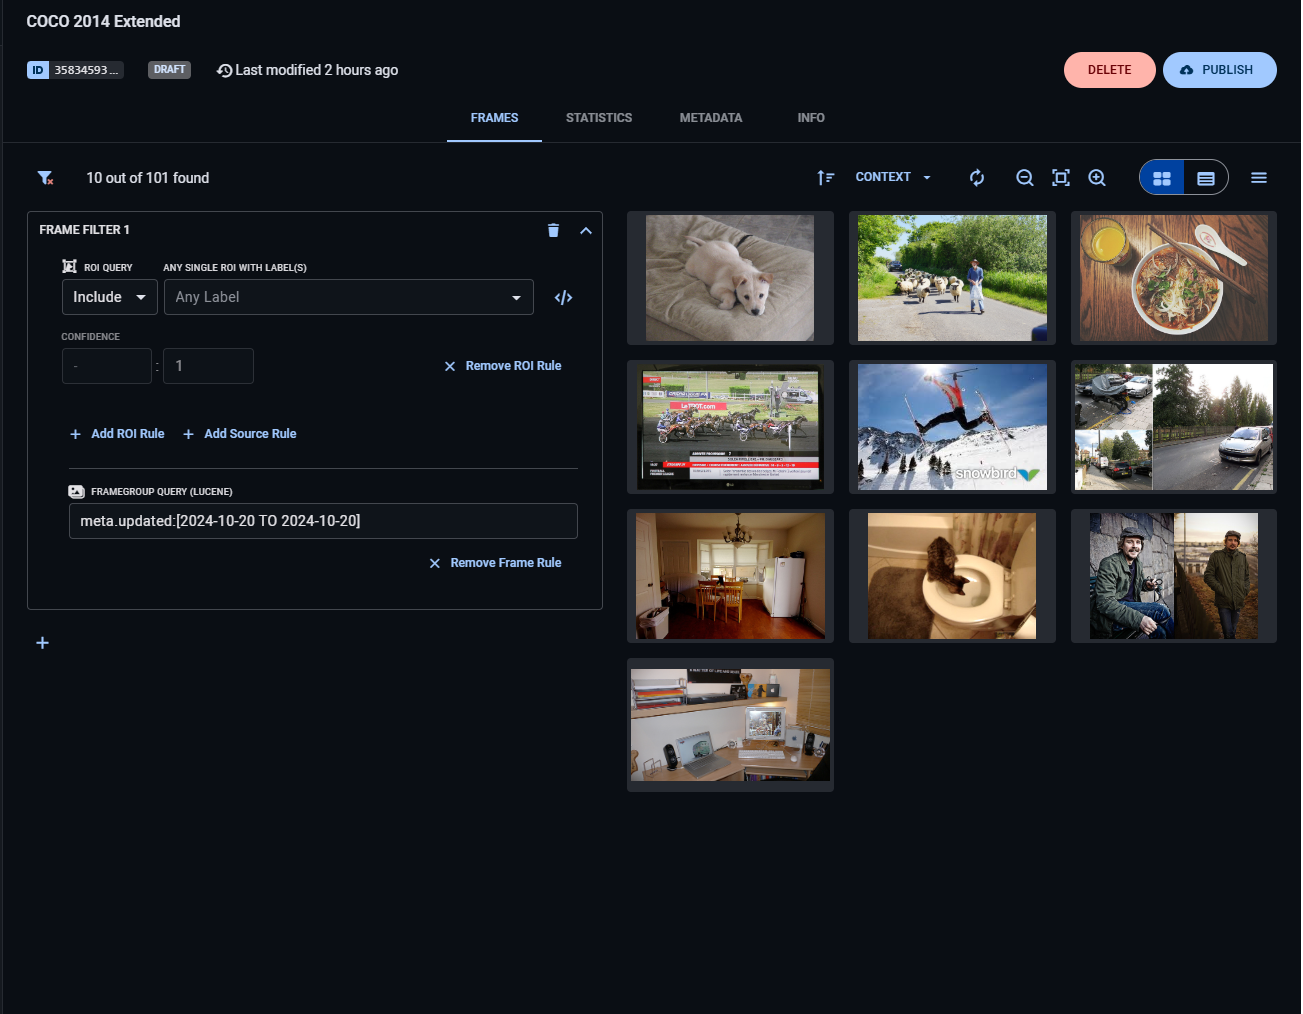Click the Remove ROI Rule link
1303x1014 pixels.
pyautogui.click(x=503, y=366)
